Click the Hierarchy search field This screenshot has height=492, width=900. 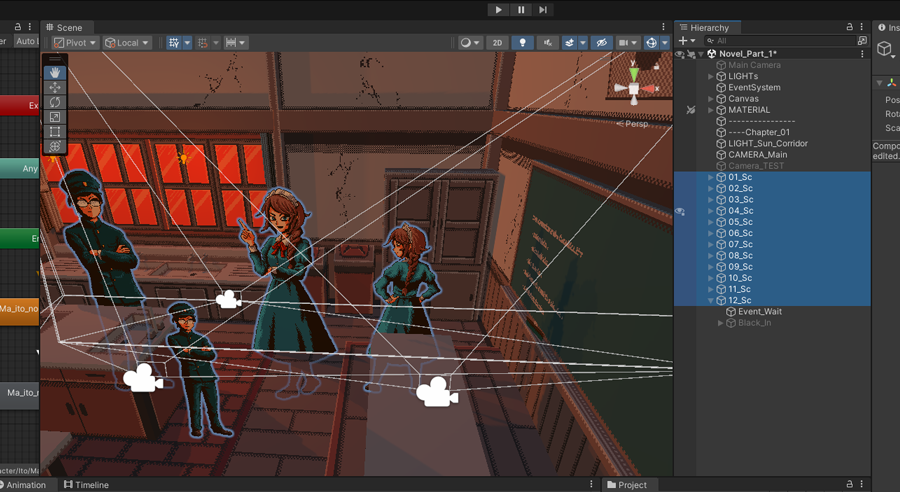pos(780,41)
